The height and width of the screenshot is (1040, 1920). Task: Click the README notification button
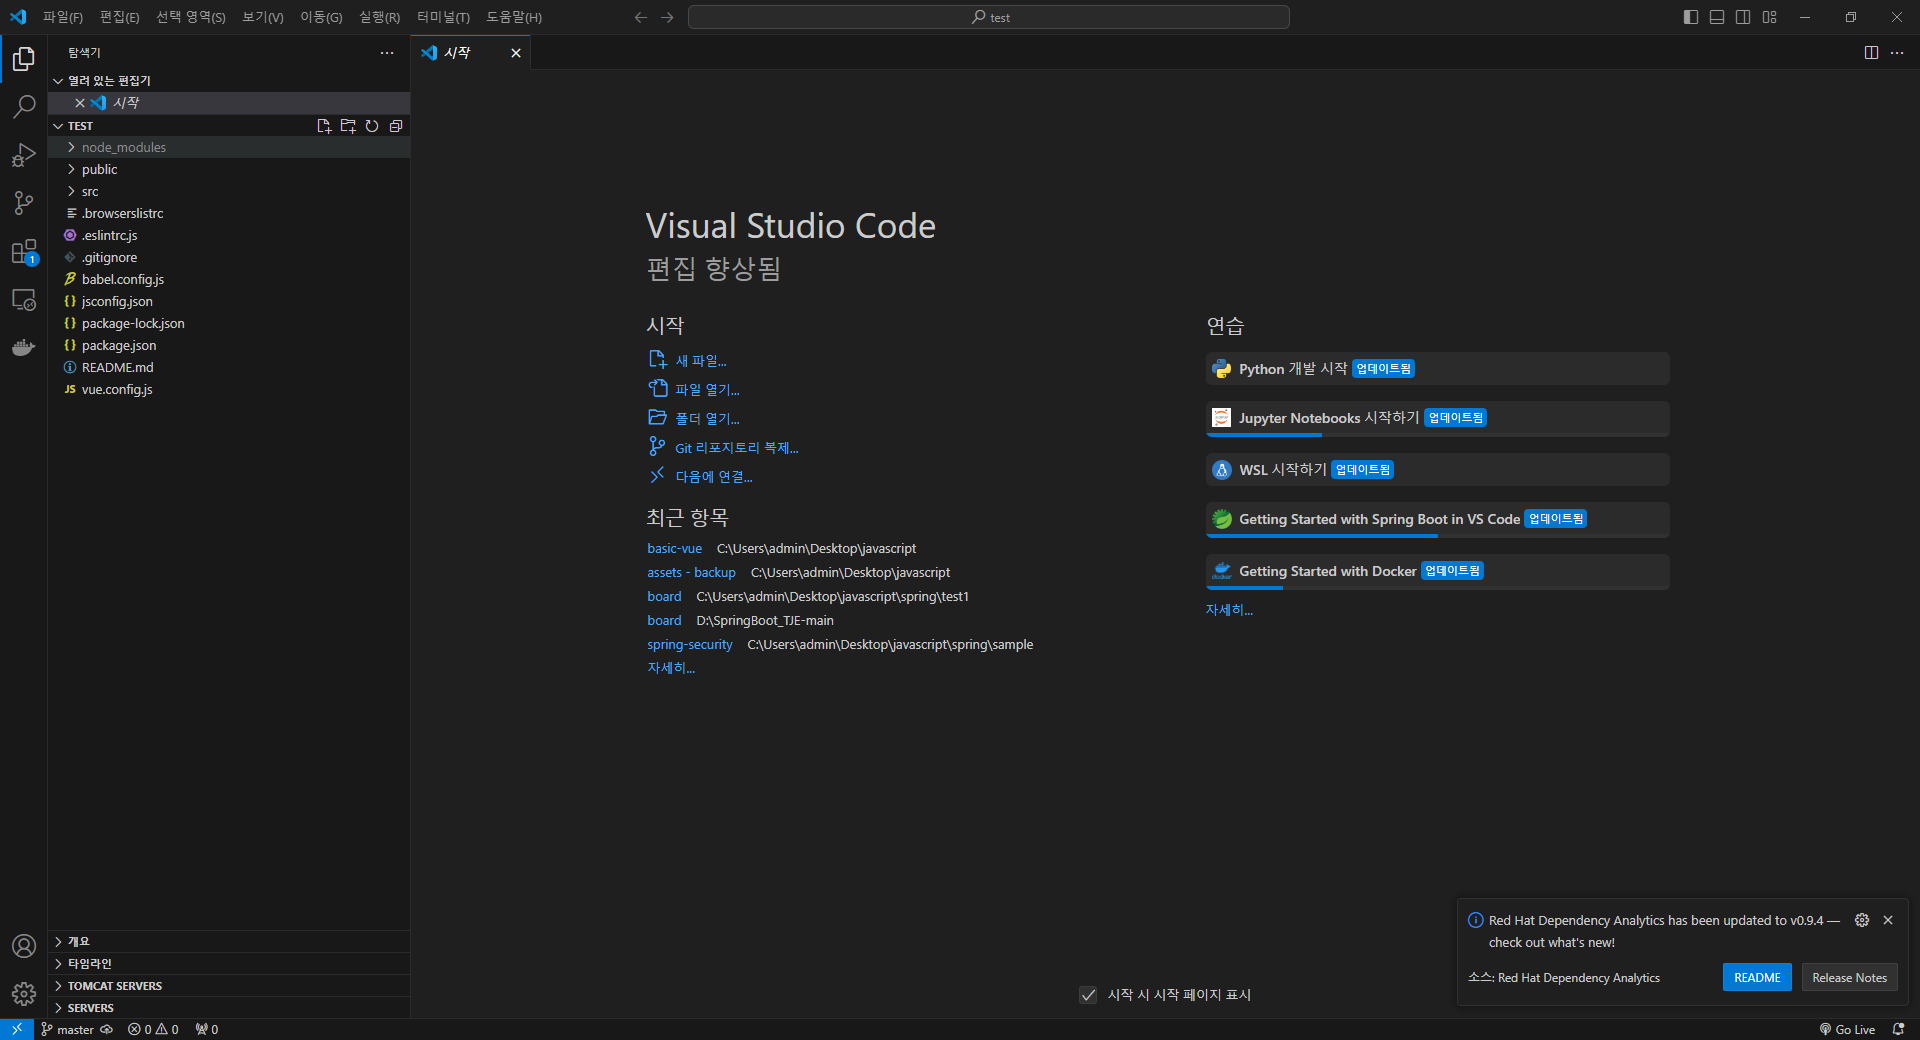tap(1757, 978)
